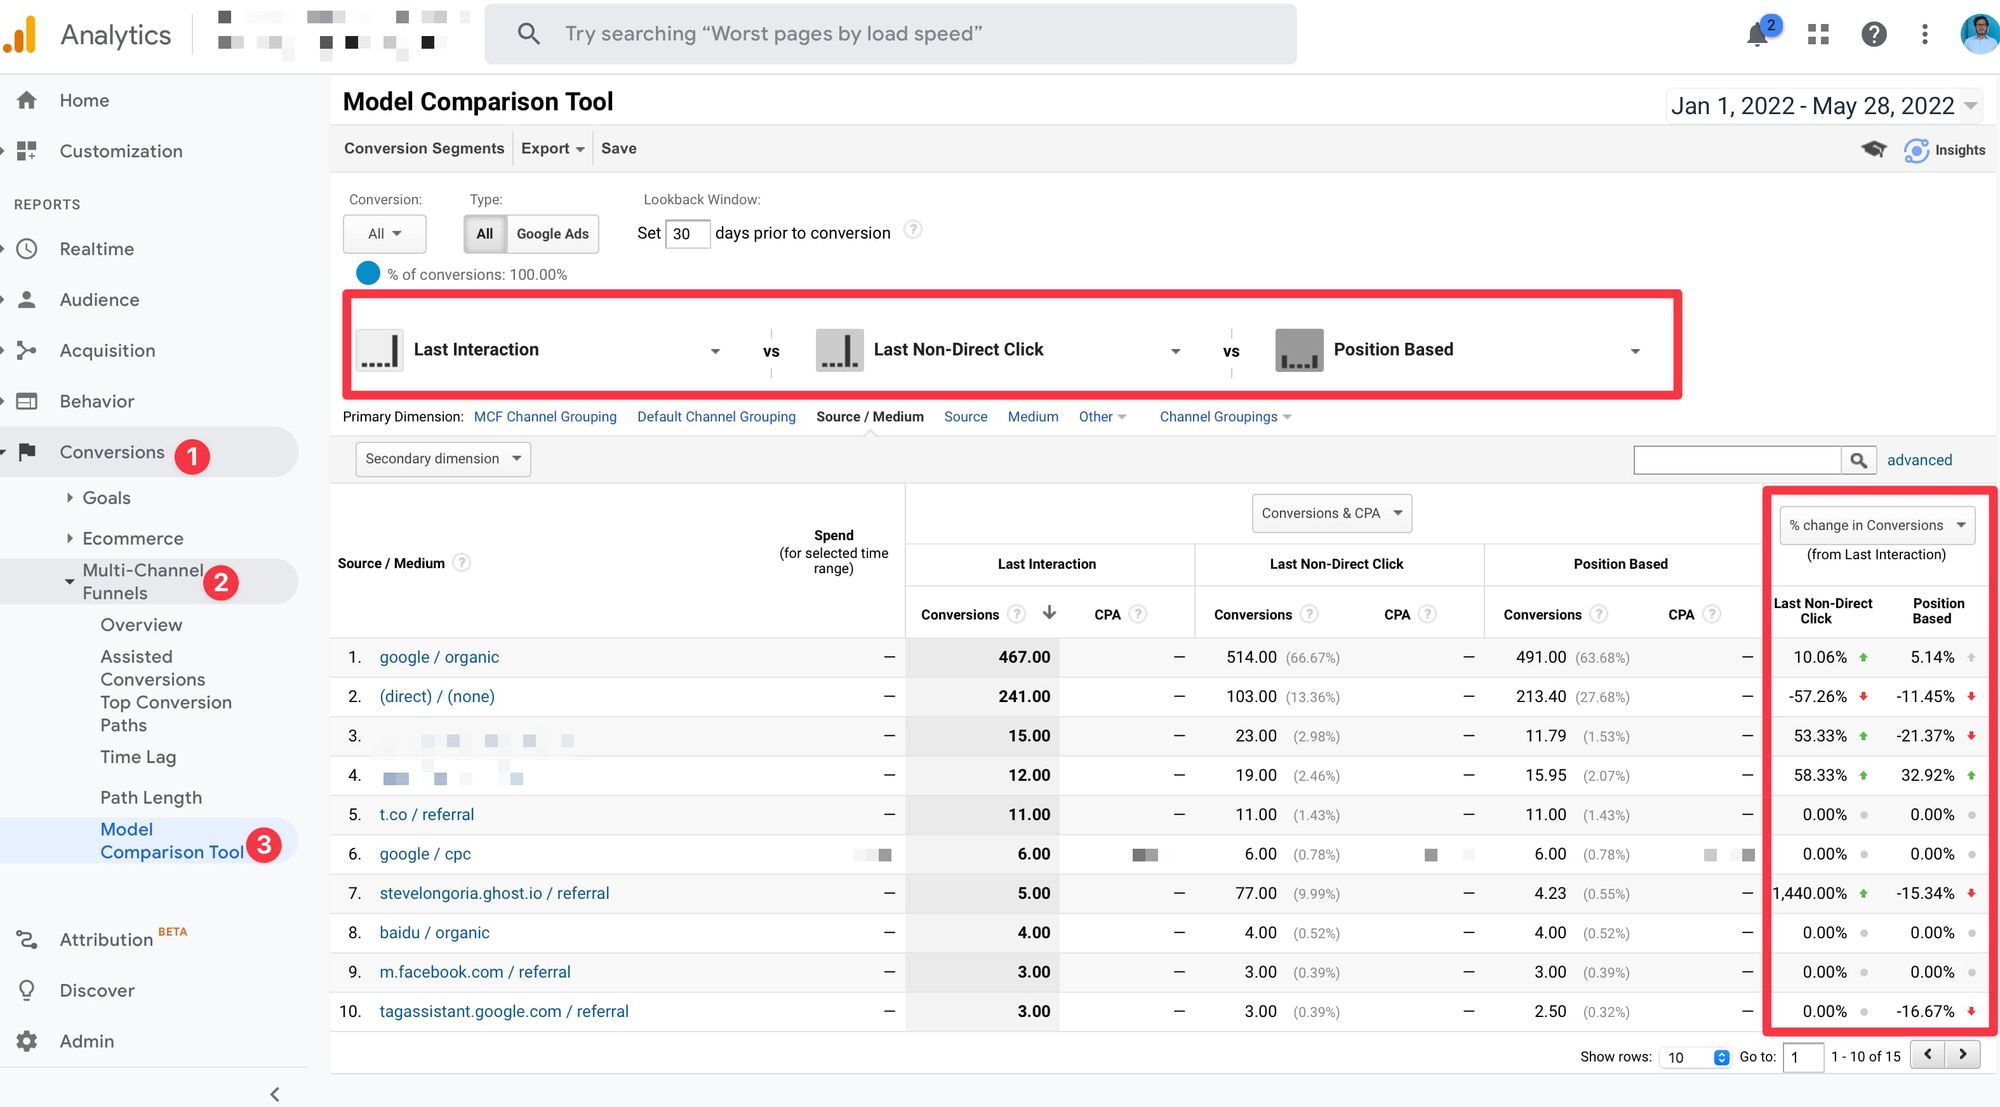Image resolution: width=2000 pixels, height=1107 pixels.
Task: Click the search magnifier in top bar
Action: pos(528,34)
